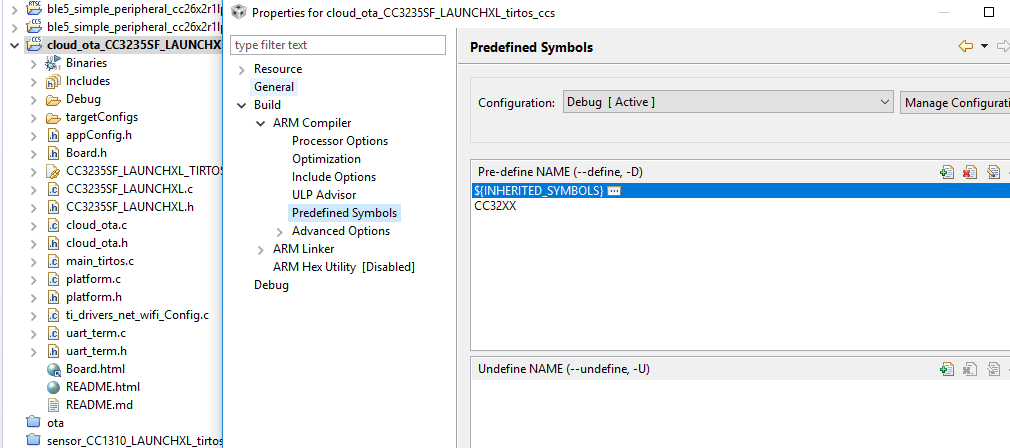Edit the selected pre-define symbol
This screenshot has width=1010, height=448.
point(992,172)
